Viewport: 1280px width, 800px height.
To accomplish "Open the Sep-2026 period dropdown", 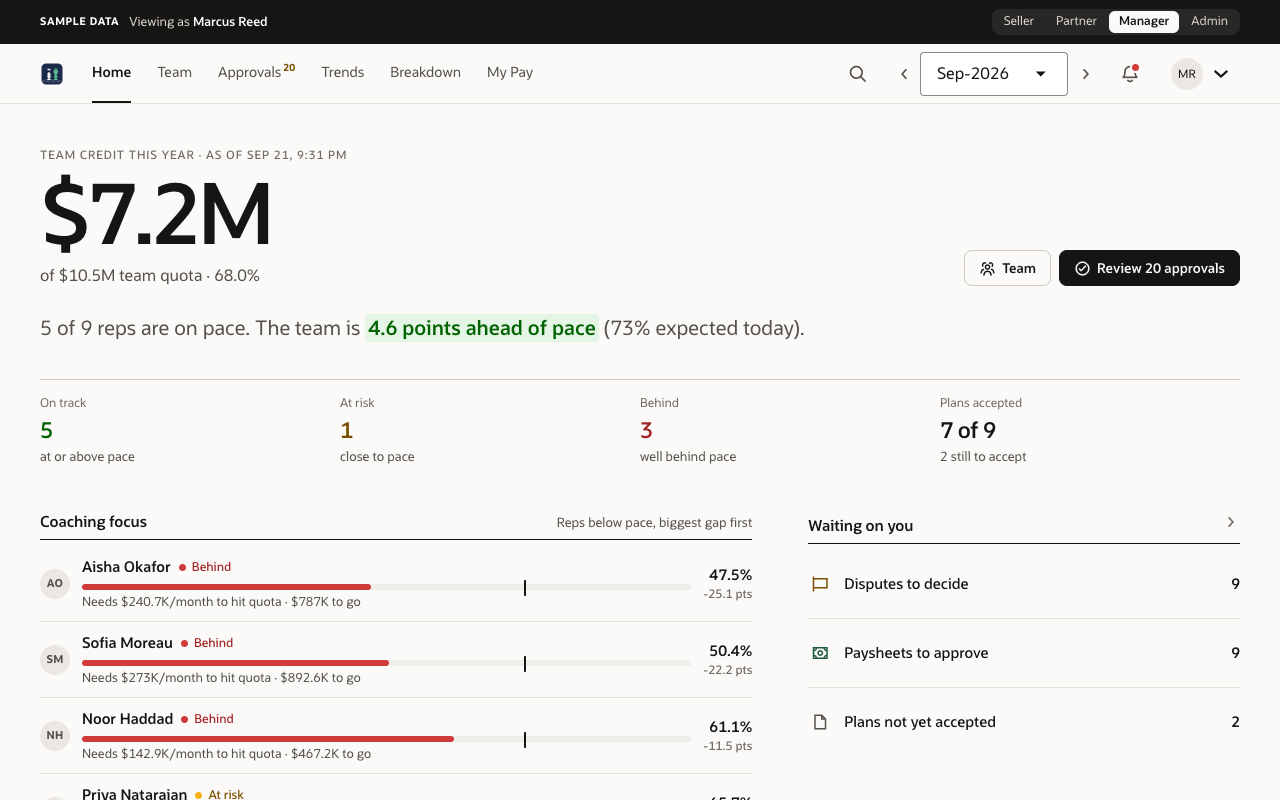I will [x=994, y=74].
